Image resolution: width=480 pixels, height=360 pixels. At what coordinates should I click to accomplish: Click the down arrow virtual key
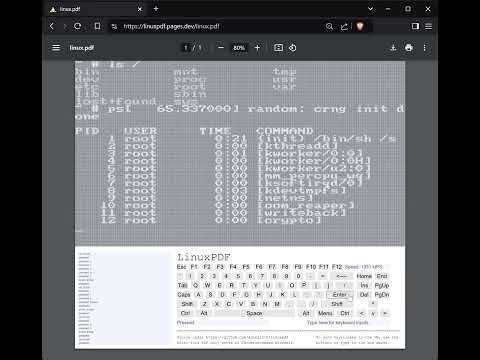pyautogui.click(x=373, y=313)
